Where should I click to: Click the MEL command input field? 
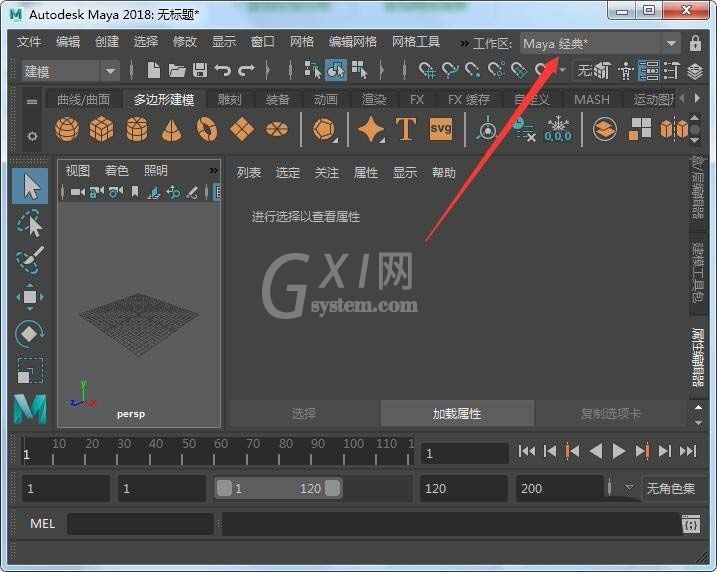[x=140, y=524]
